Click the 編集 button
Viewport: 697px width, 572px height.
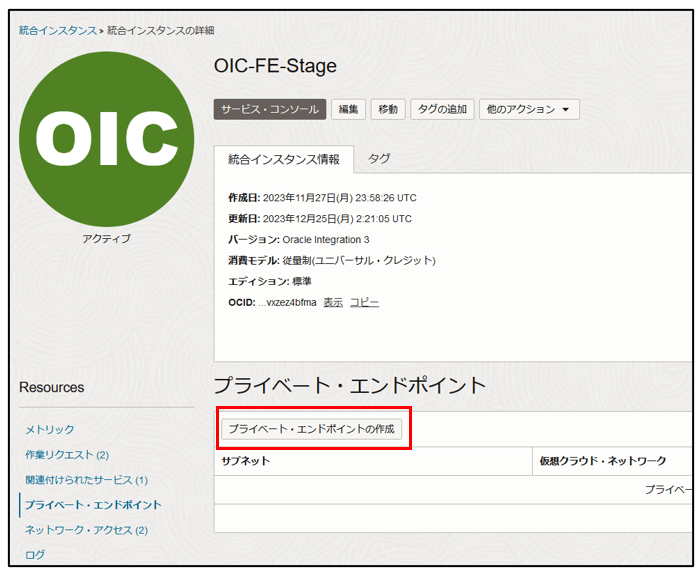tap(348, 109)
